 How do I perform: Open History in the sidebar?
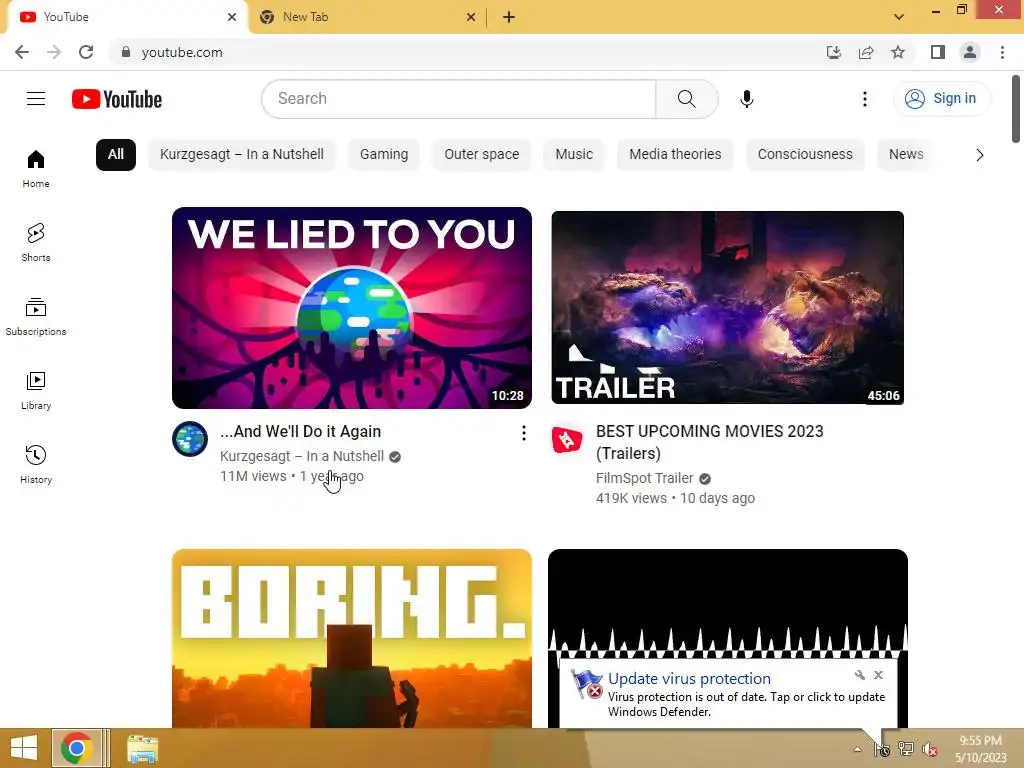tap(36, 464)
